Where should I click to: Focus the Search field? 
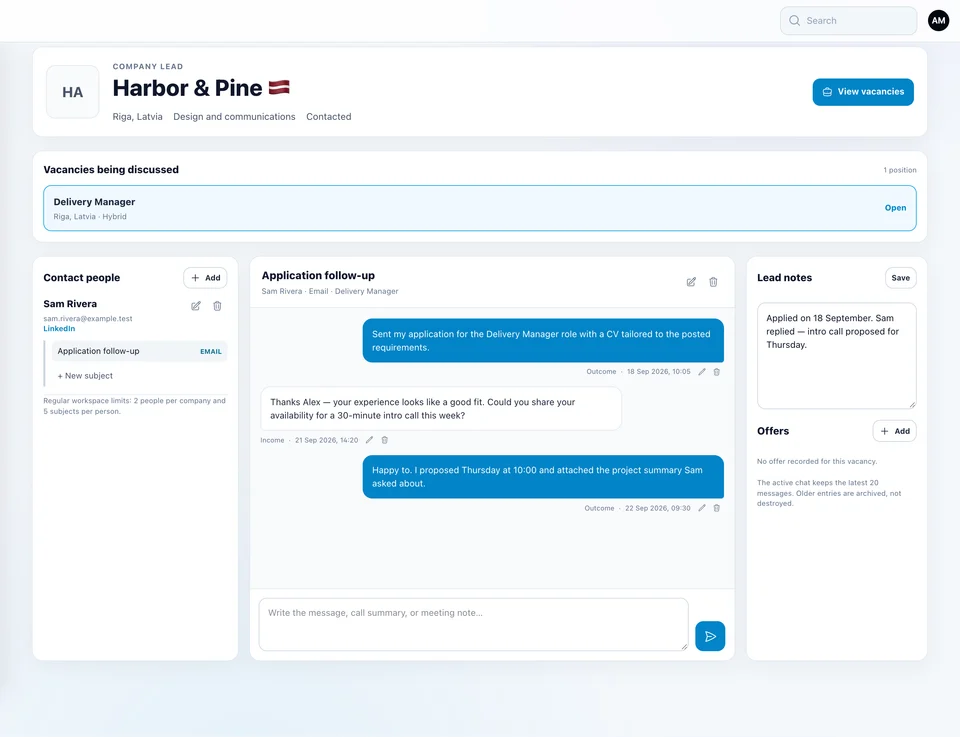point(849,21)
